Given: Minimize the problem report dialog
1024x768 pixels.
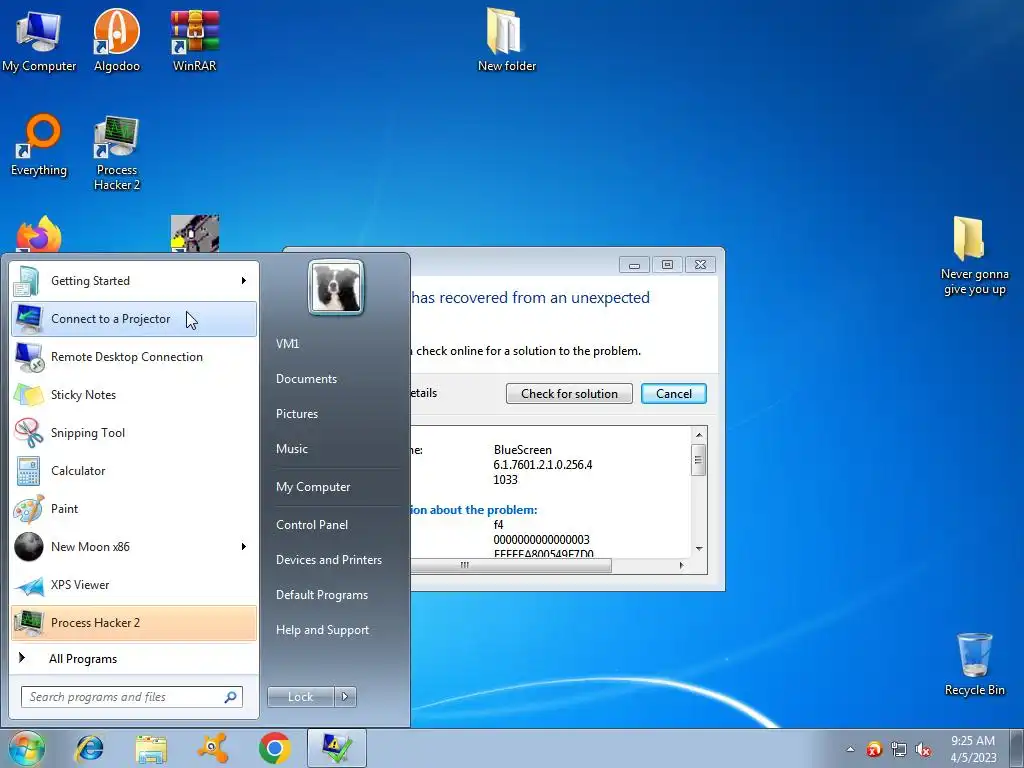Looking at the screenshot, I should pyautogui.click(x=634, y=264).
